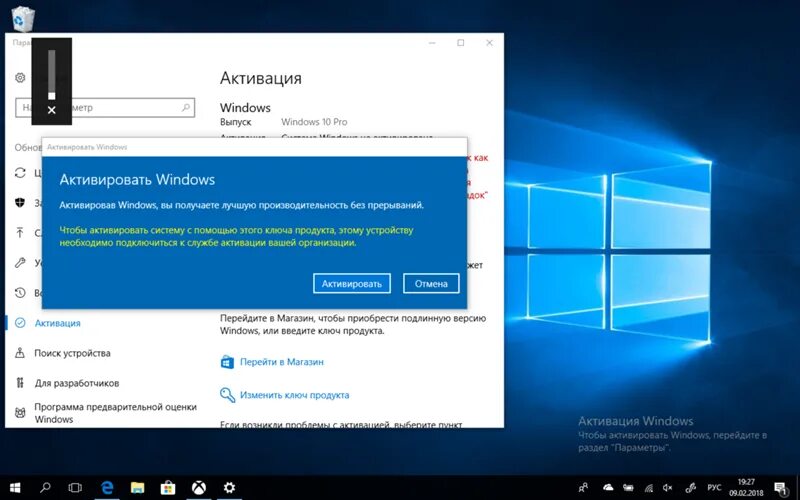Open Troubleshoot via the wrench sidebar icon
This screenshot has height=500, width=800.
(x=20, y=263)
